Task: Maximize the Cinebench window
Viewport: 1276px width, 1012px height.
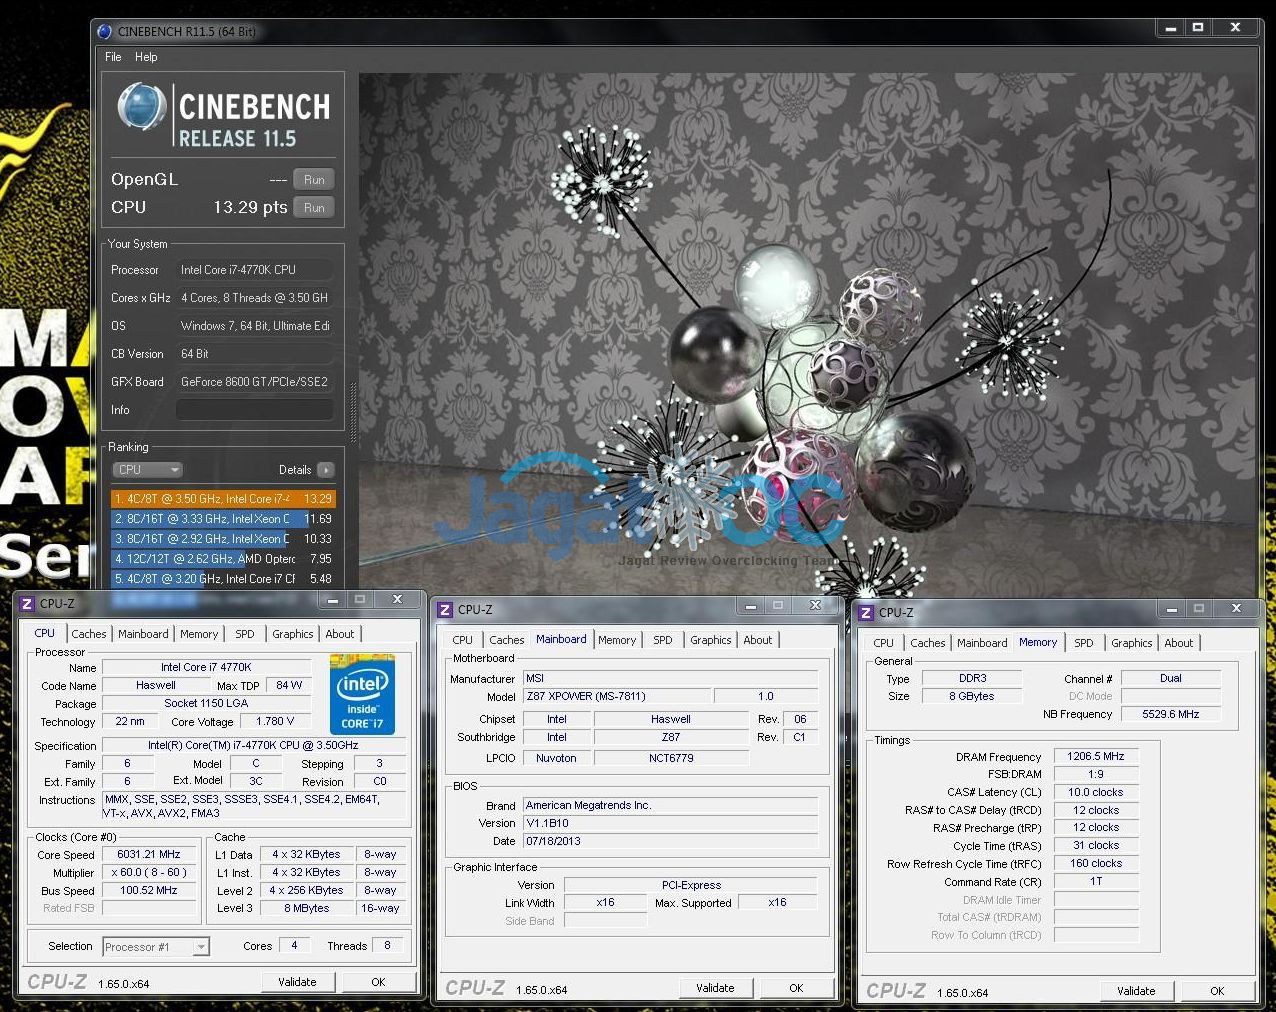Action: click(x=1197, y=28)
